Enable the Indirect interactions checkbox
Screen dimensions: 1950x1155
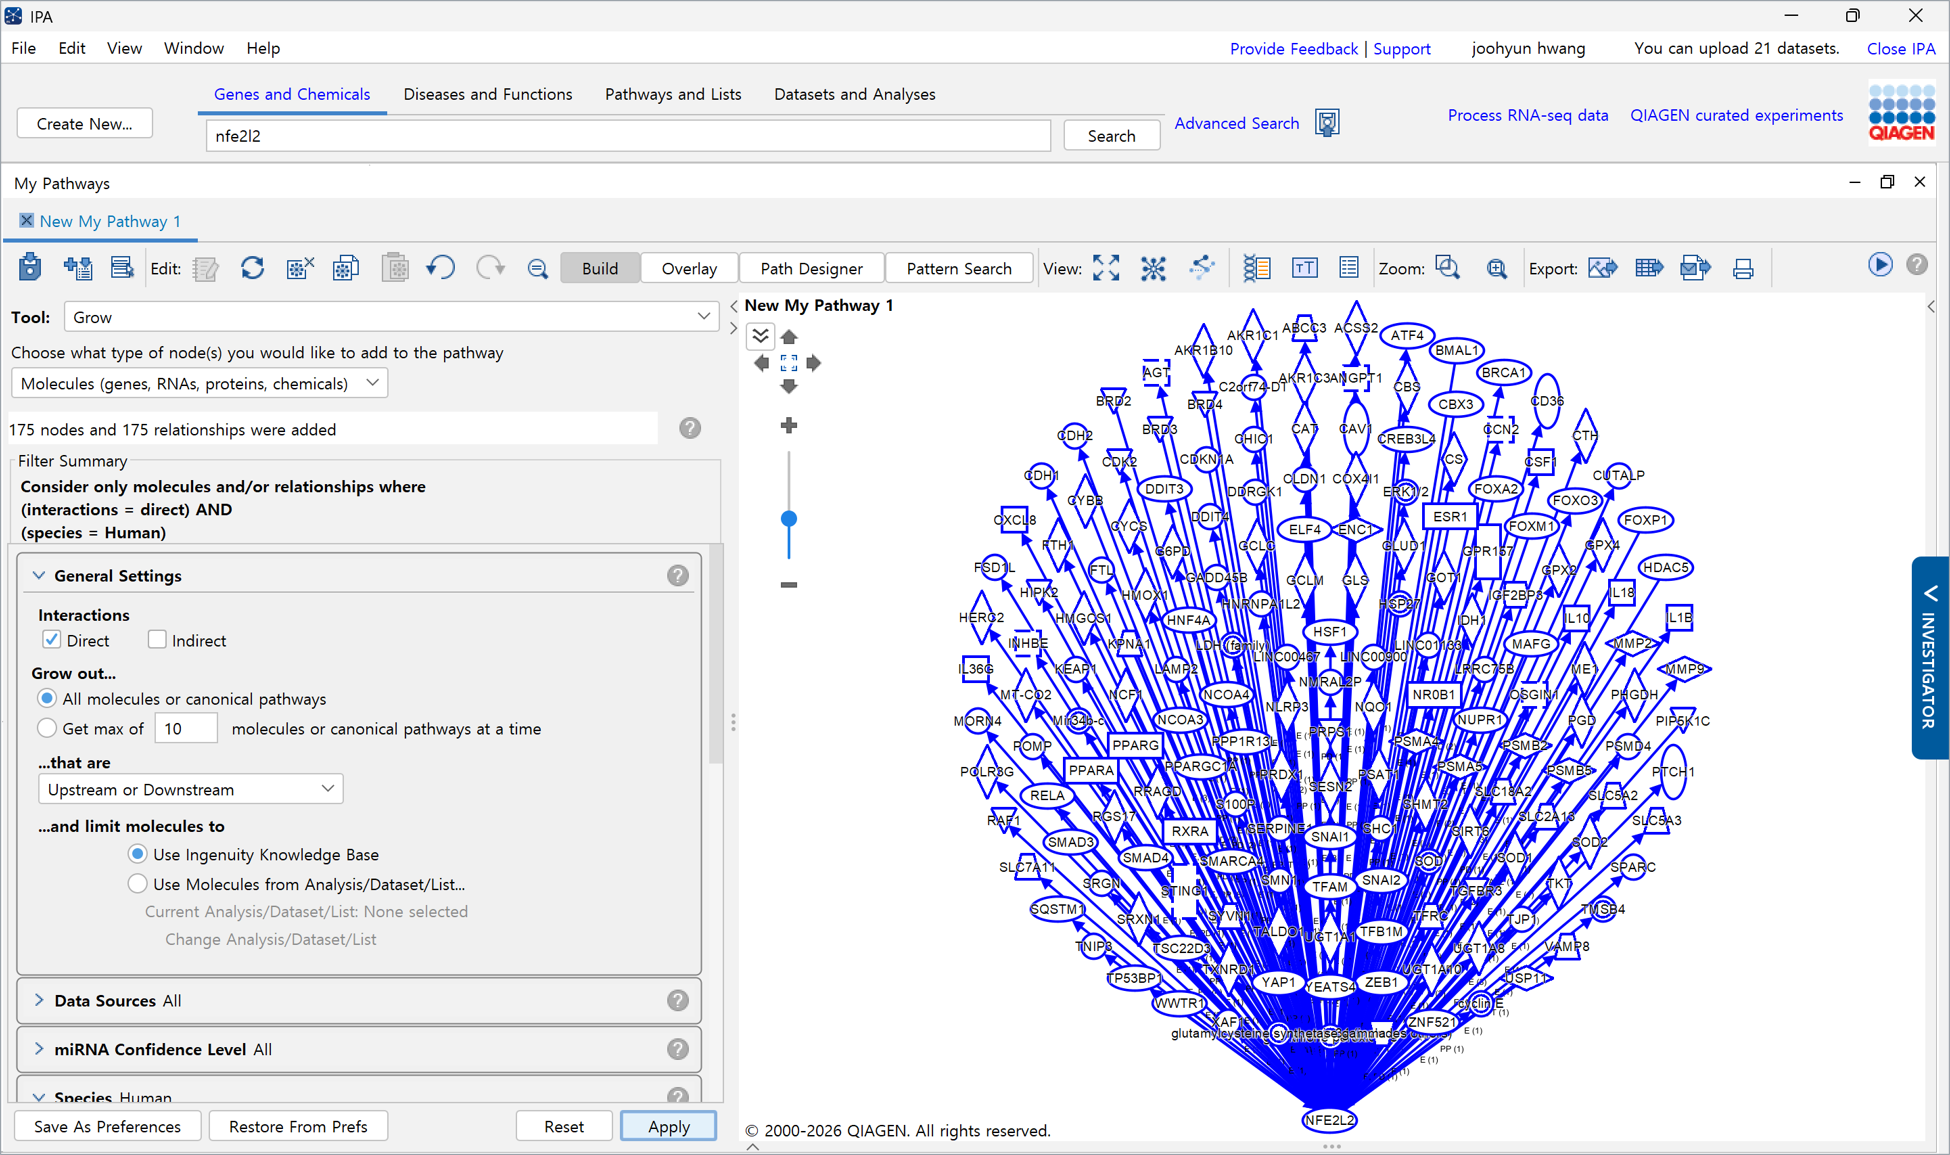(x=157, y=640)
